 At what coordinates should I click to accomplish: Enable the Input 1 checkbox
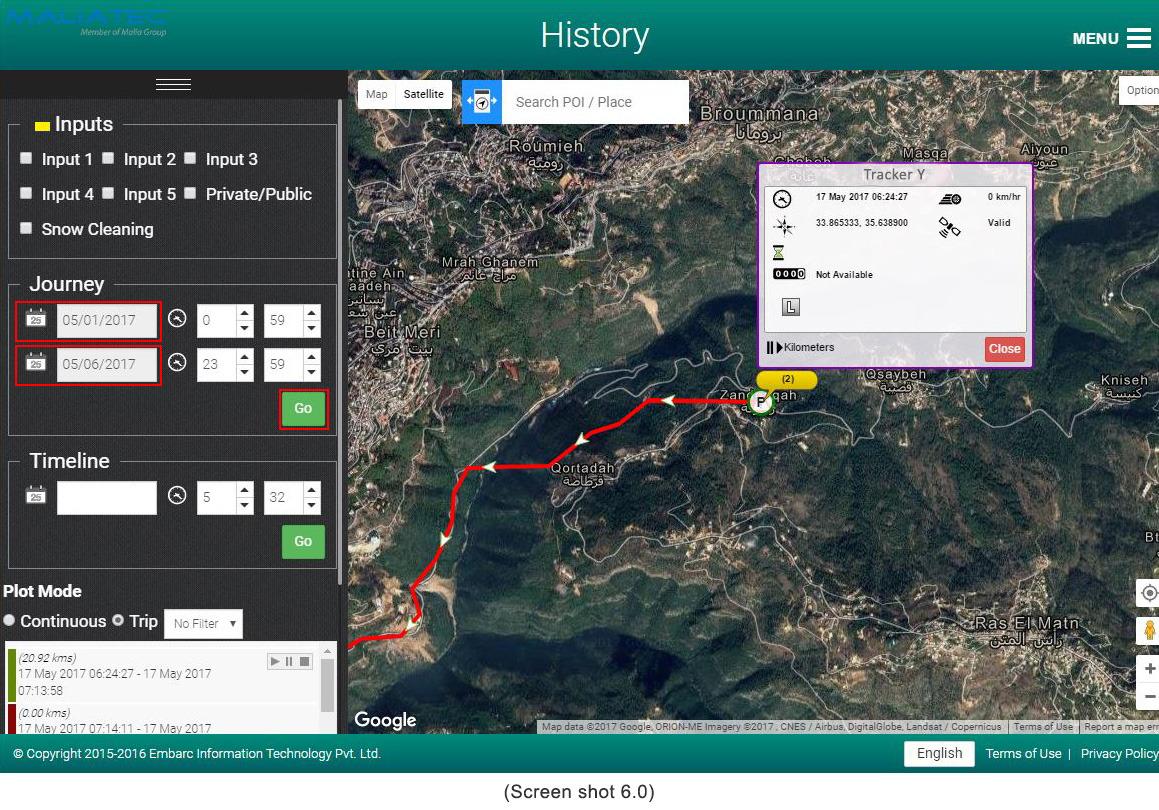(x=26, y=158)
